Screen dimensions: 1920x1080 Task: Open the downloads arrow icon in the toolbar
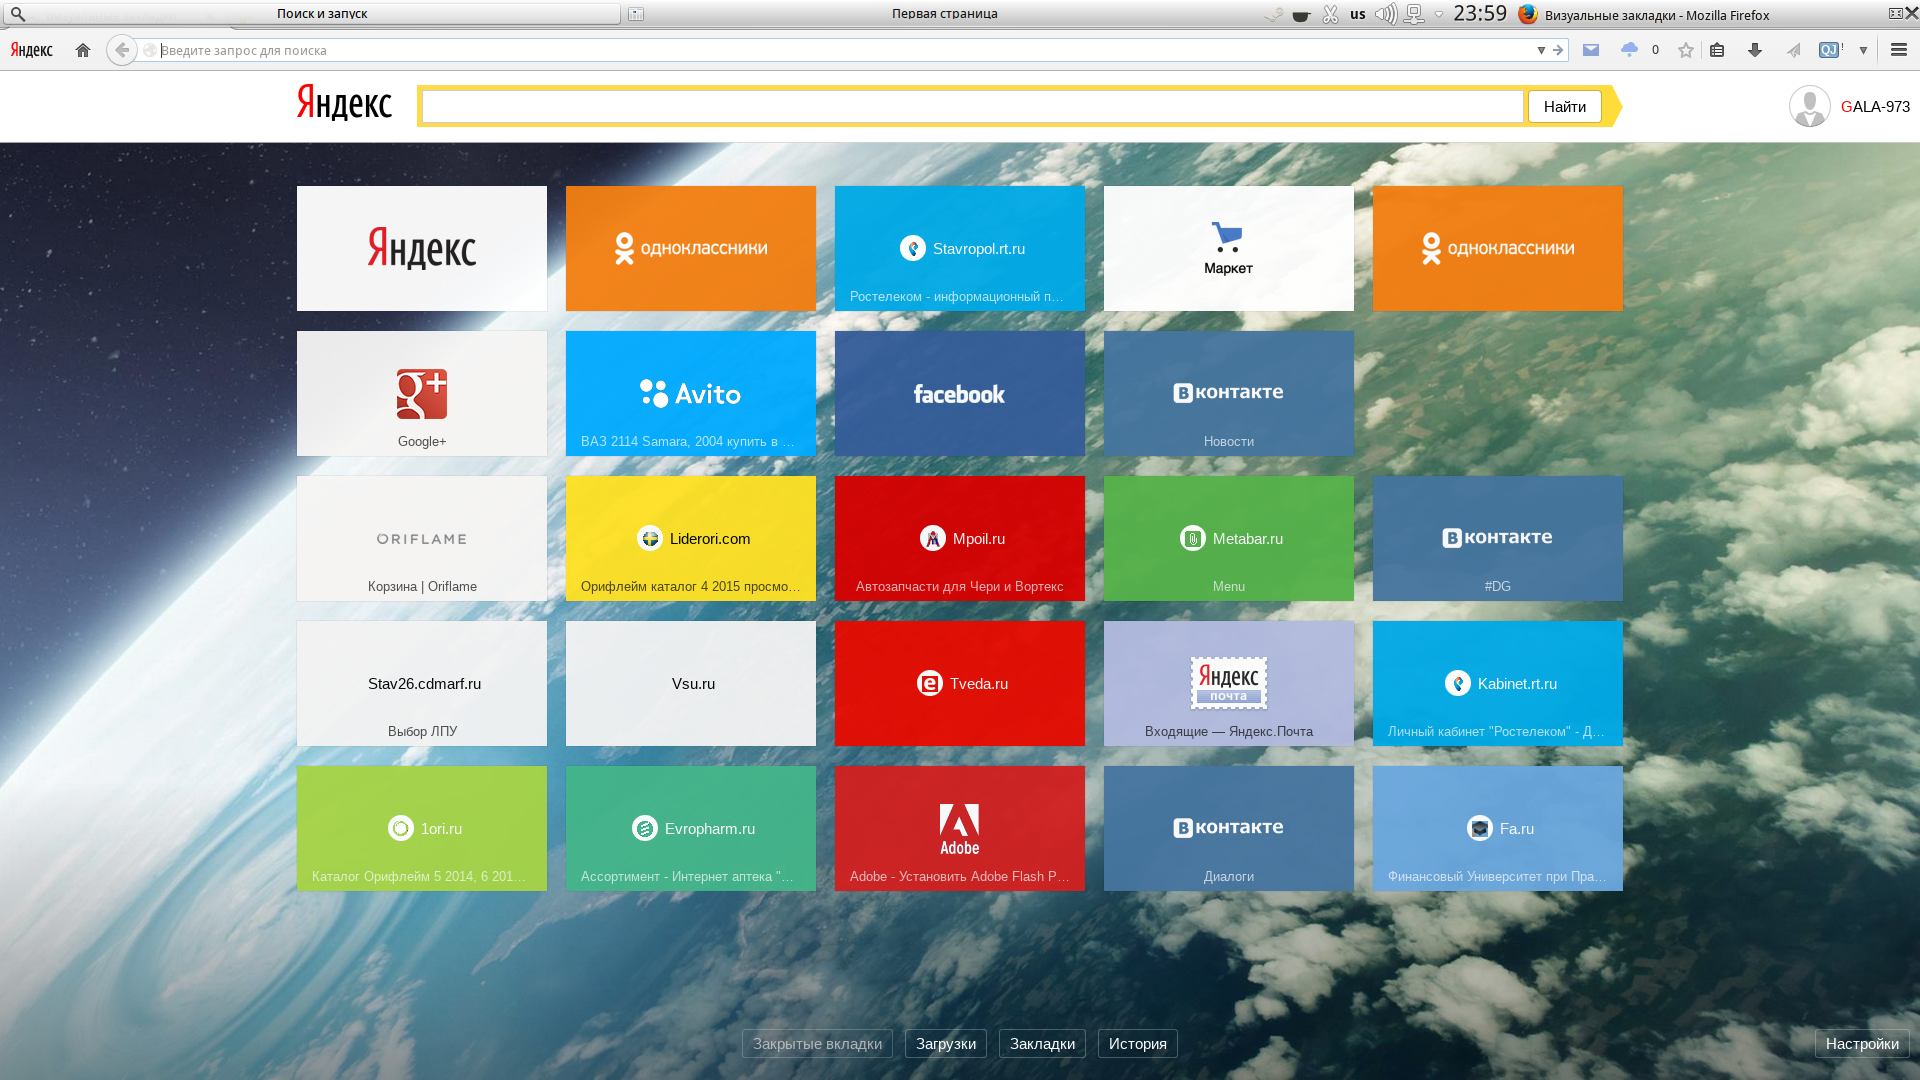(1755, 50)
